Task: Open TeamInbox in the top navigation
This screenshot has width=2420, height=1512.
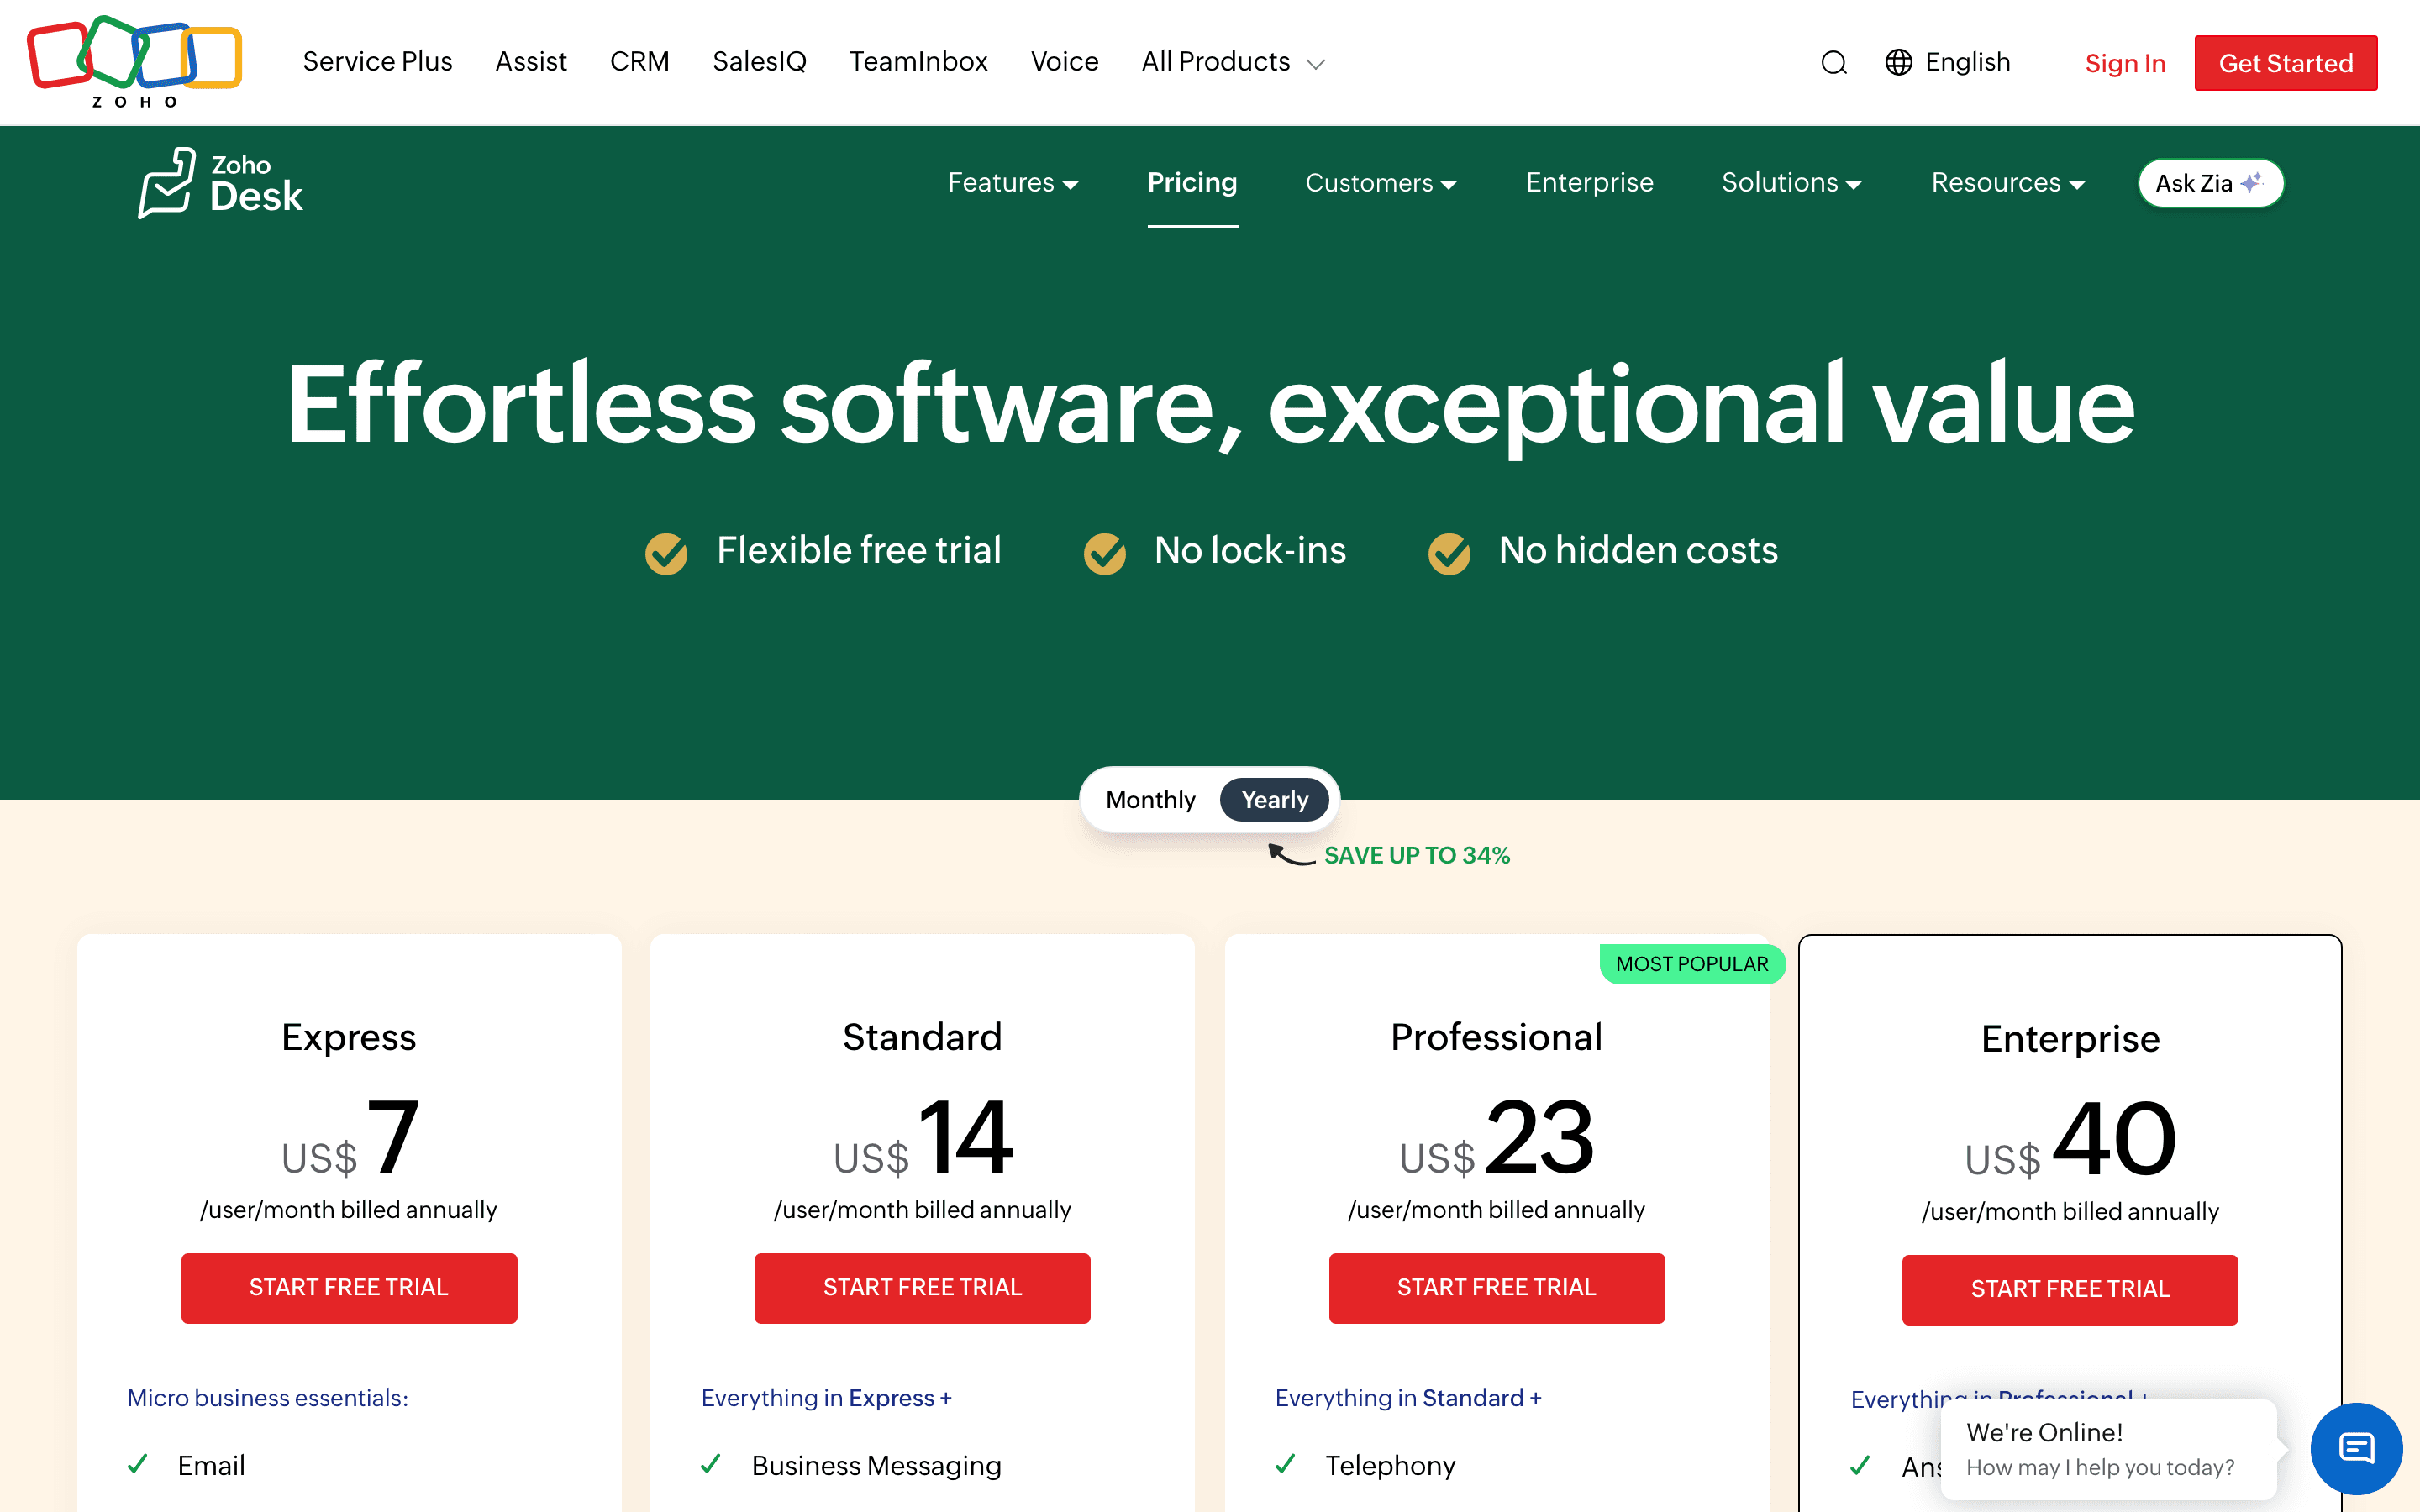Action: (x=918, y=62)
